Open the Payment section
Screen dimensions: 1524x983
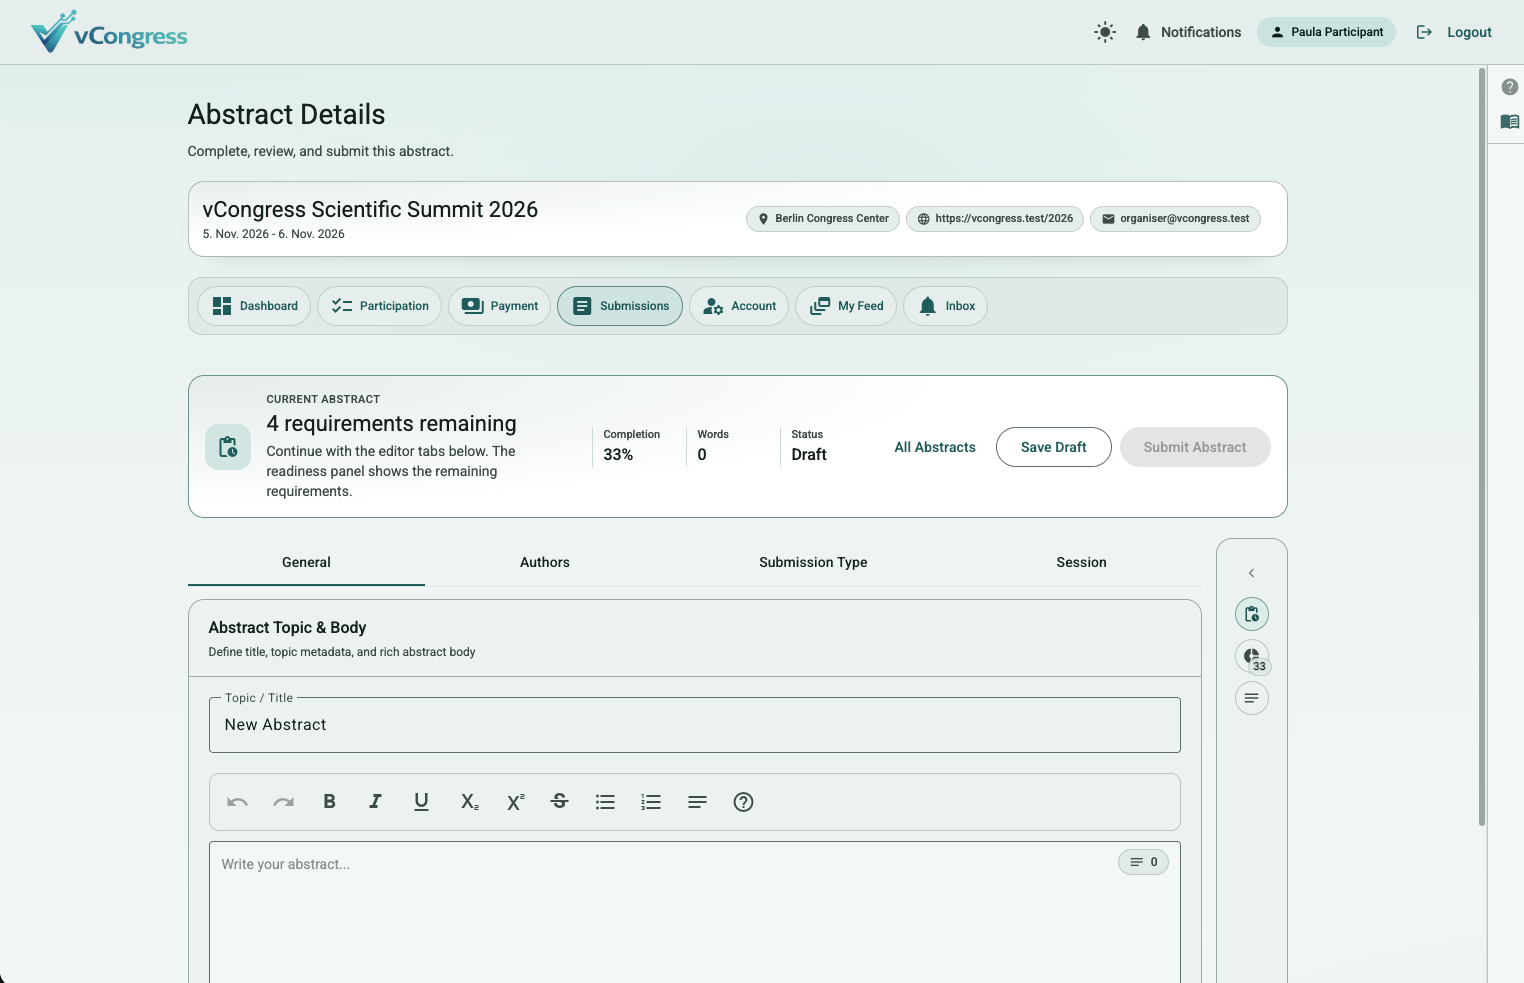499,306
